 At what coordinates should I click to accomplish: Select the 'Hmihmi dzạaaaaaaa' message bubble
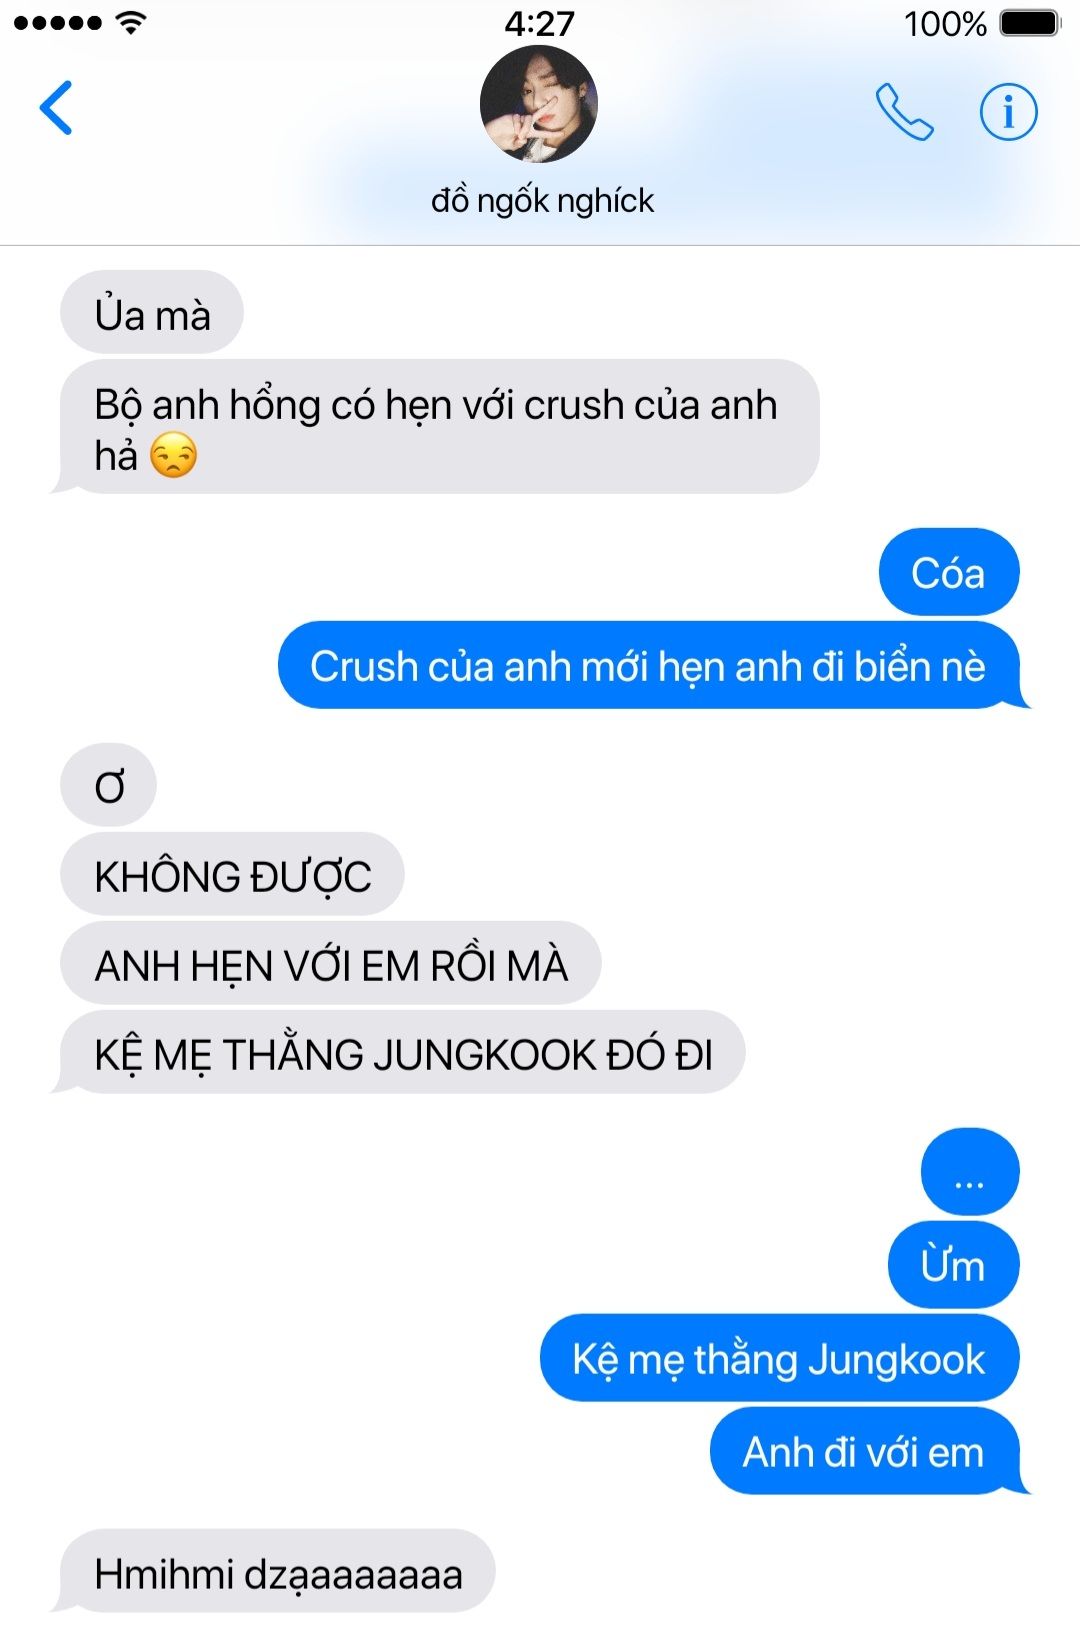tap(276, 1571)
